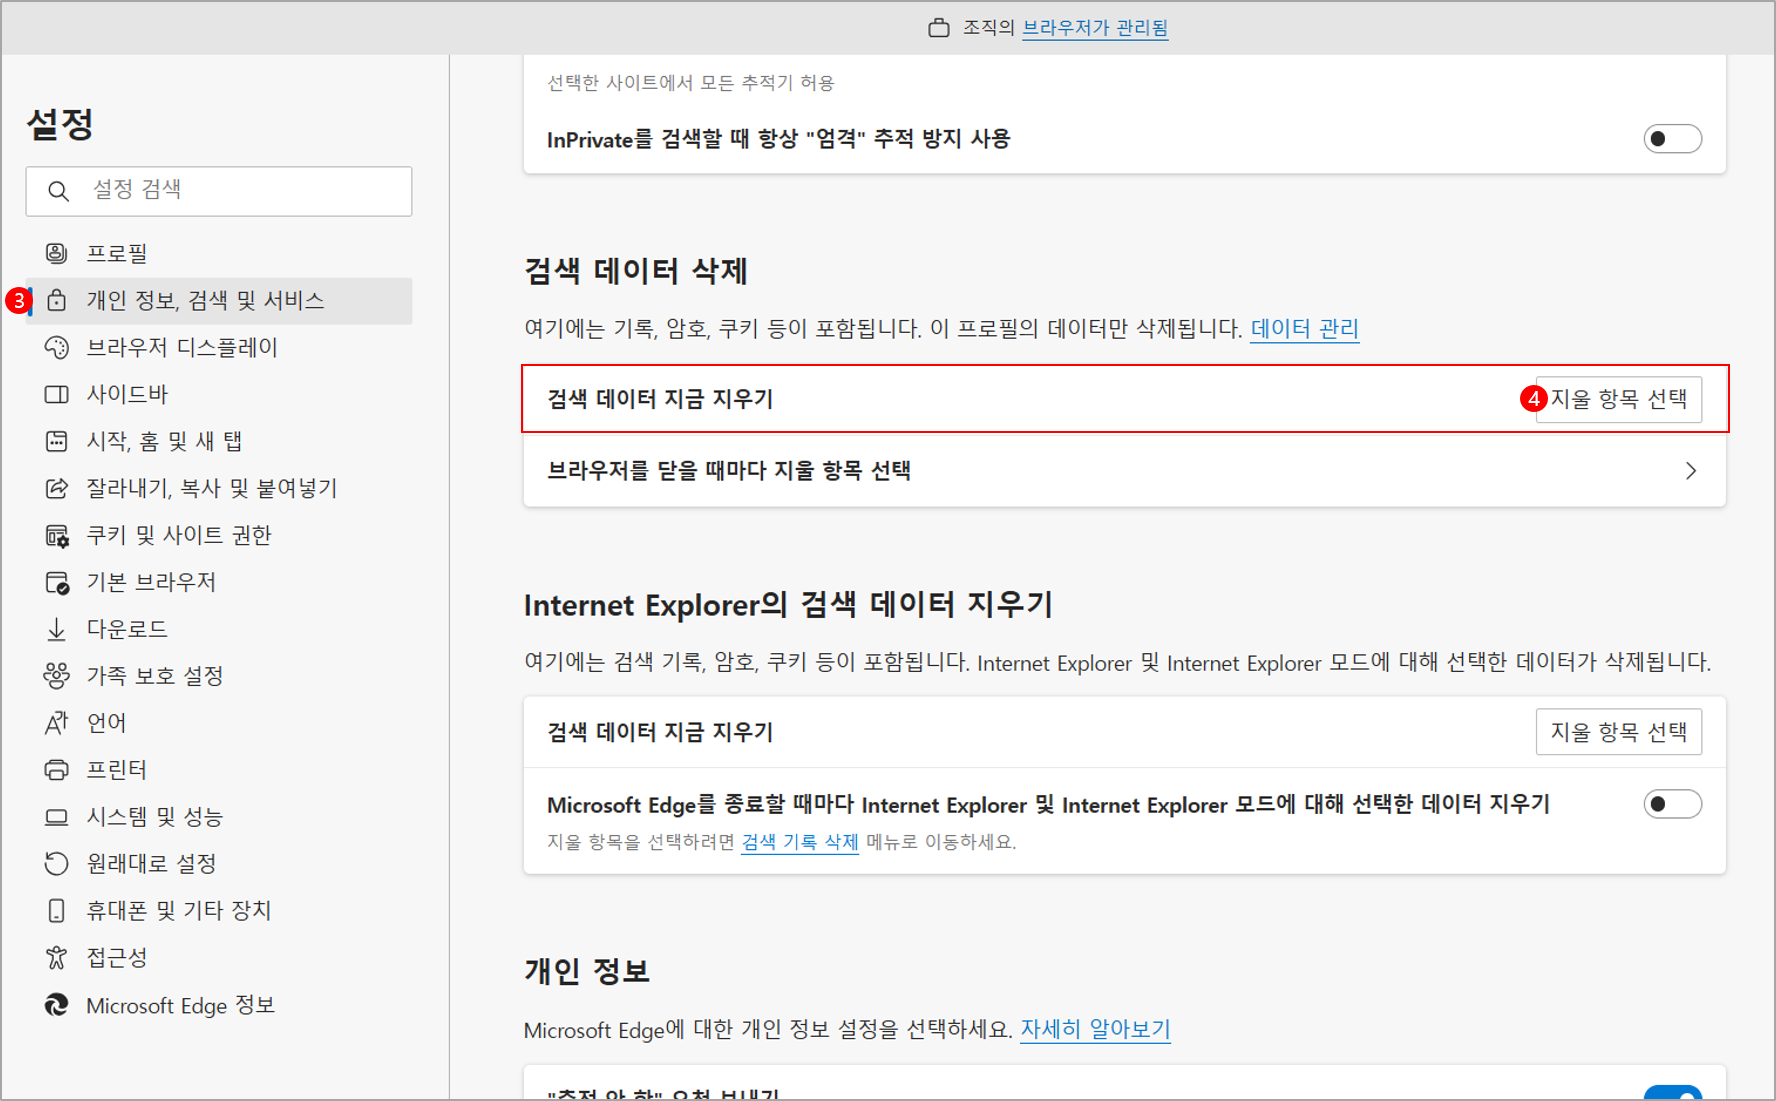Disable the Do Not Track request toggle
The image size is (1776, 1101).
(x=1671, y=1094)
